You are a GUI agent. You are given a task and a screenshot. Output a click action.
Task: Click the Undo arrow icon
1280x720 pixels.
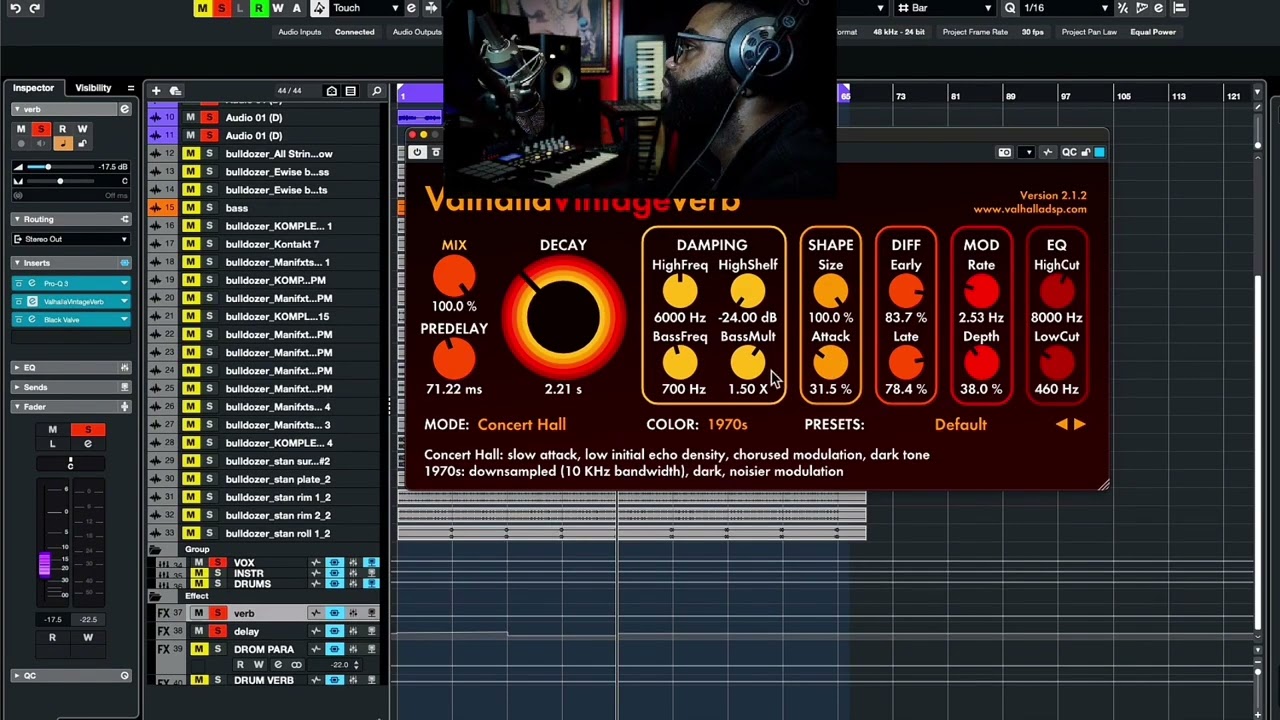click(15, 8)
